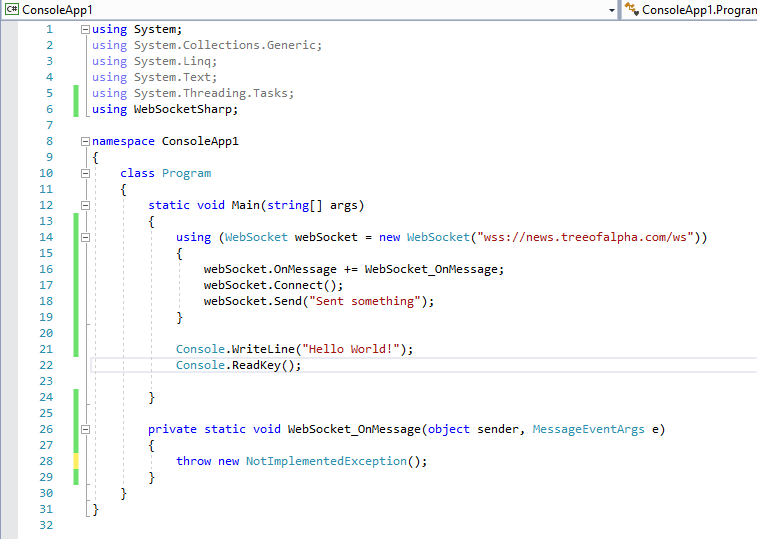The image size is (757, 539).
Task: Click 'Console.ReadKey();' on line 22
Action: [x=238, y=365]
